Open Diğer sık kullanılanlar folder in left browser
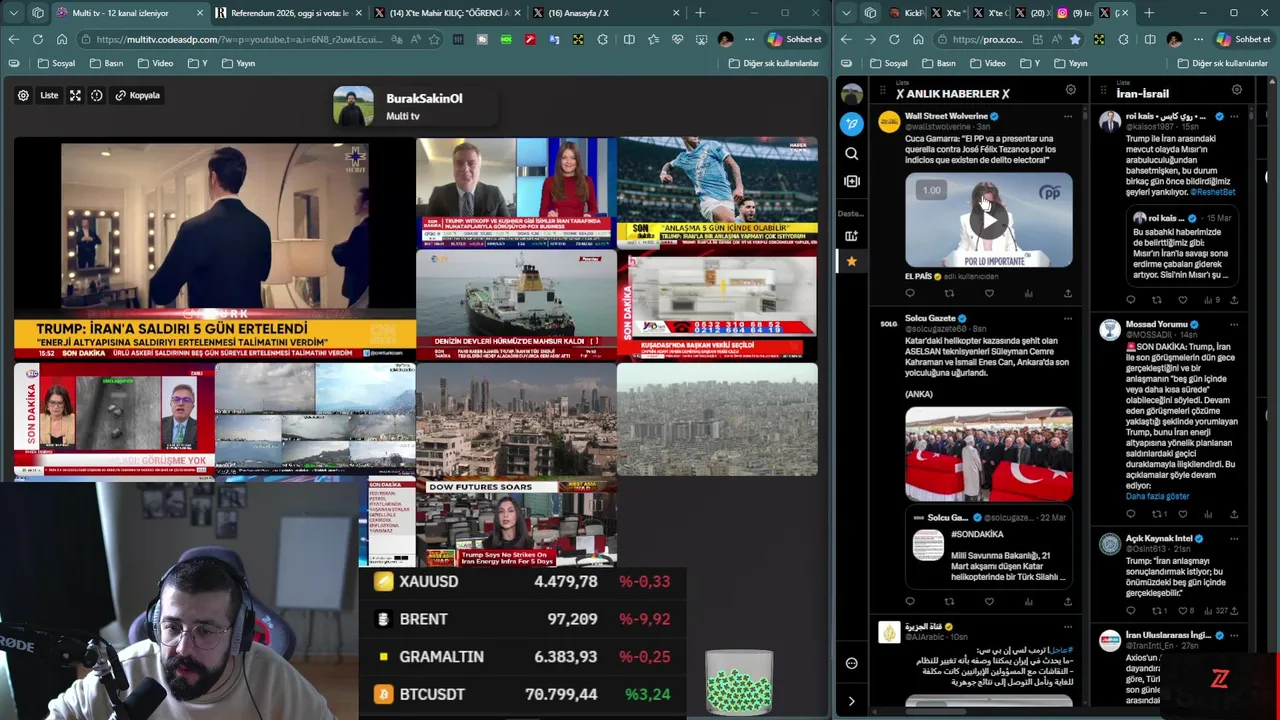The image size is (1280, 720). pos(774,63)
